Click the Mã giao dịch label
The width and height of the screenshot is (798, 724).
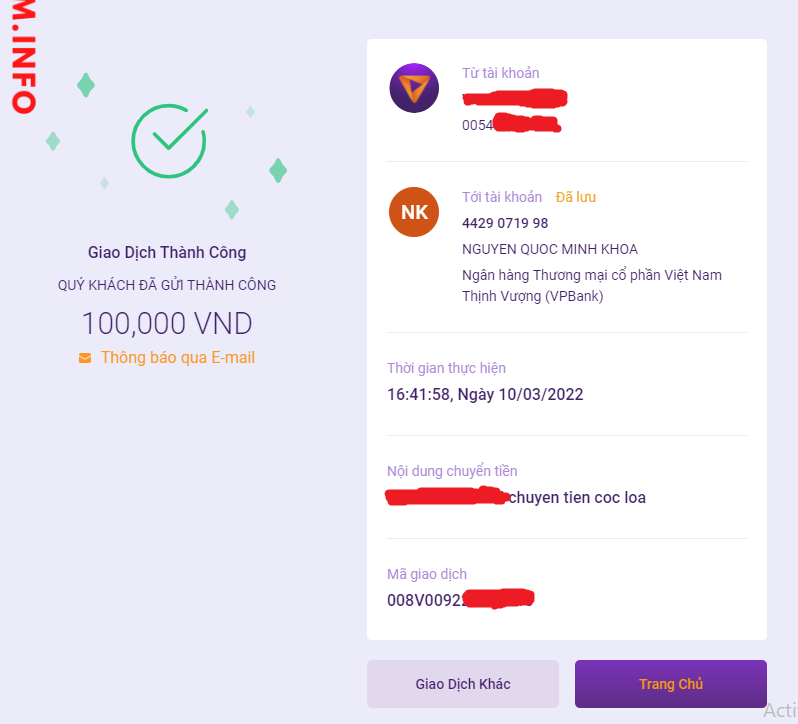[x=427, y=574]
